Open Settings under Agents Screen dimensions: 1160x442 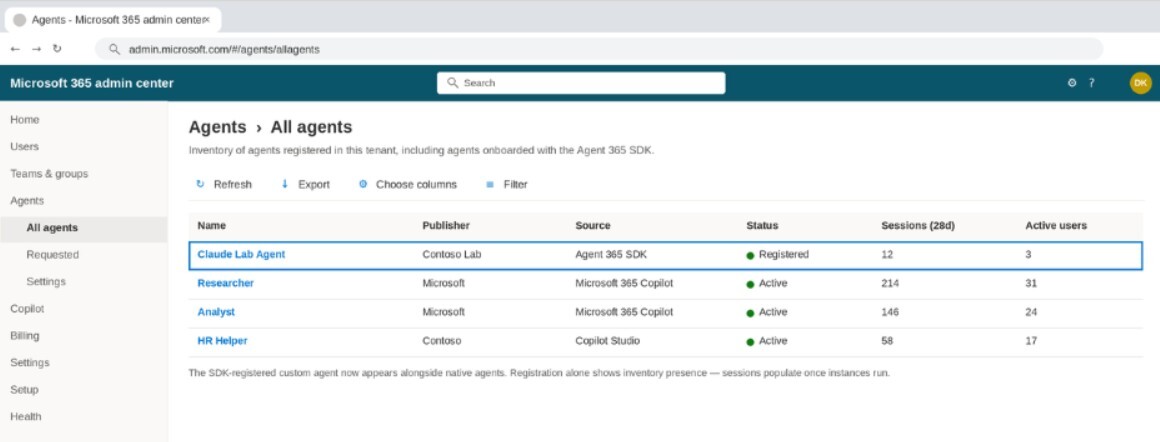(x=46, y=281)
